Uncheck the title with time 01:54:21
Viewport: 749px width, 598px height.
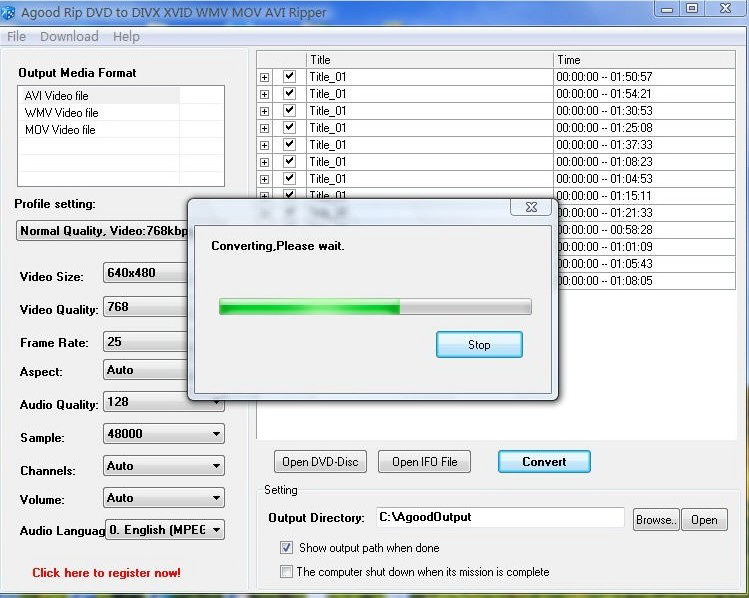point(289,93)
